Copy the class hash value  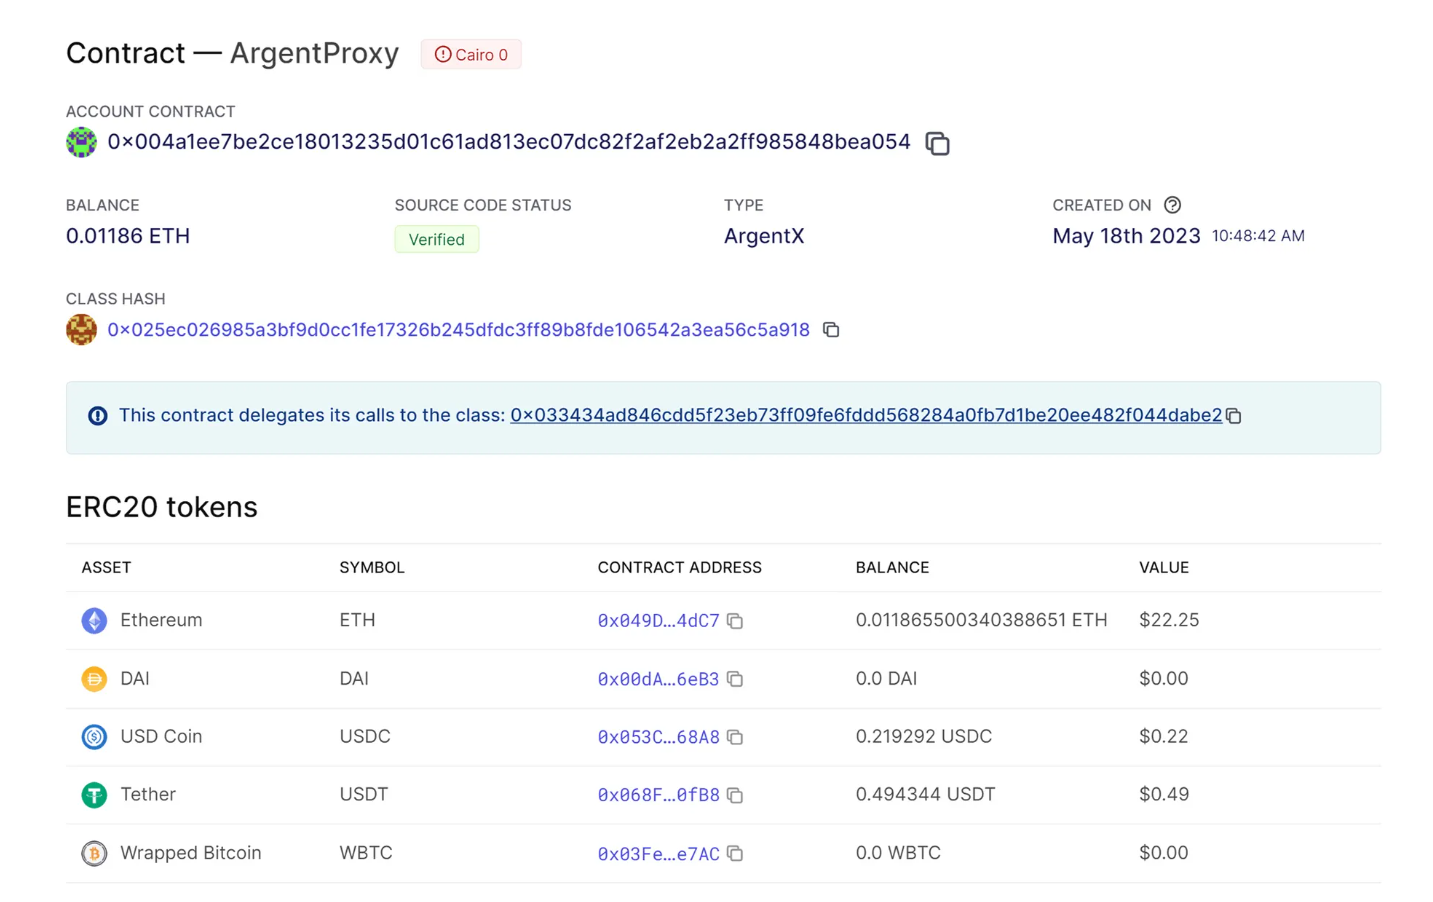tap(831, 330)
